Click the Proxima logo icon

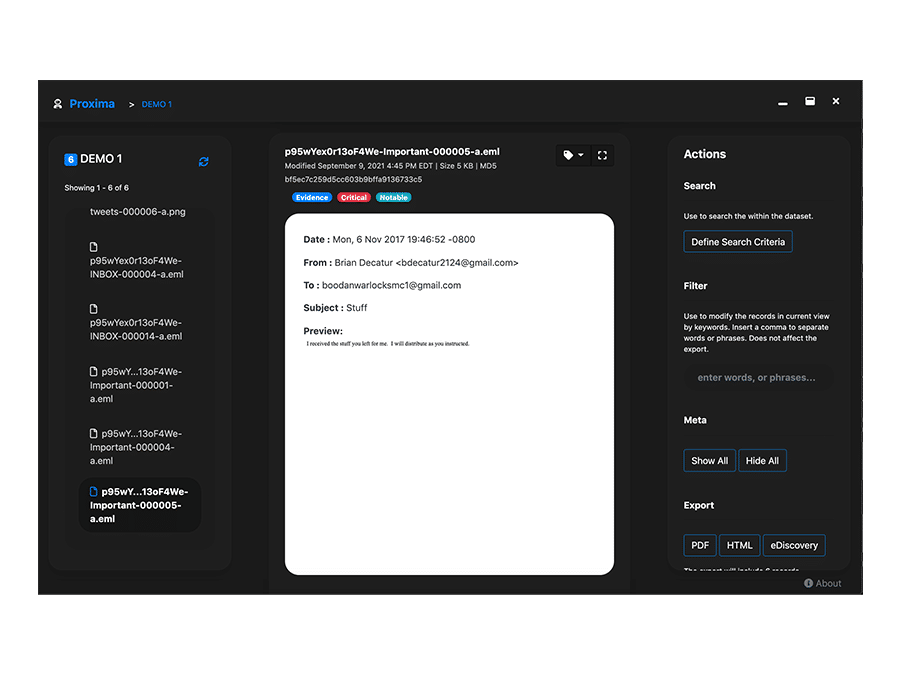tap(58, 104)
